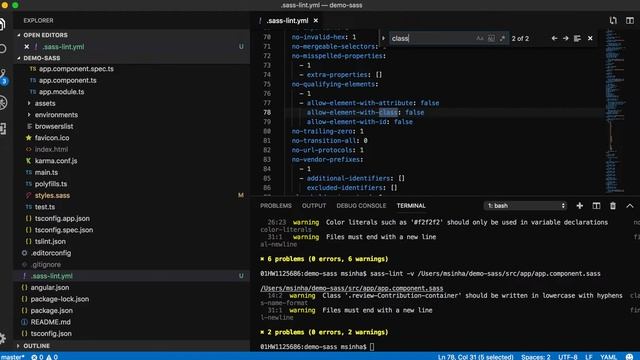Open app.component.ts file
Viewport: 640px width, 360px height.
[x=68, y=80]
